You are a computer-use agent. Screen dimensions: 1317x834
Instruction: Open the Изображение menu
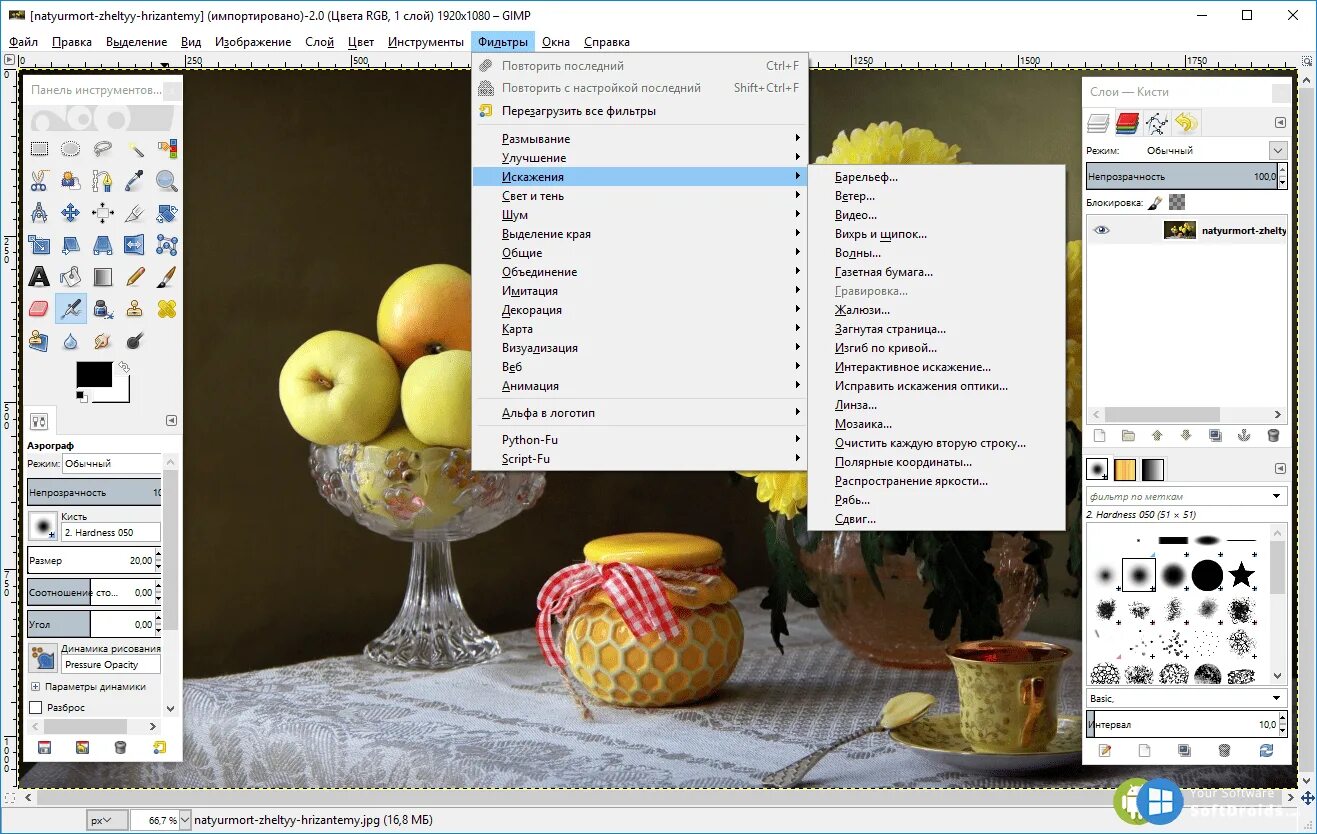point(253,42)
